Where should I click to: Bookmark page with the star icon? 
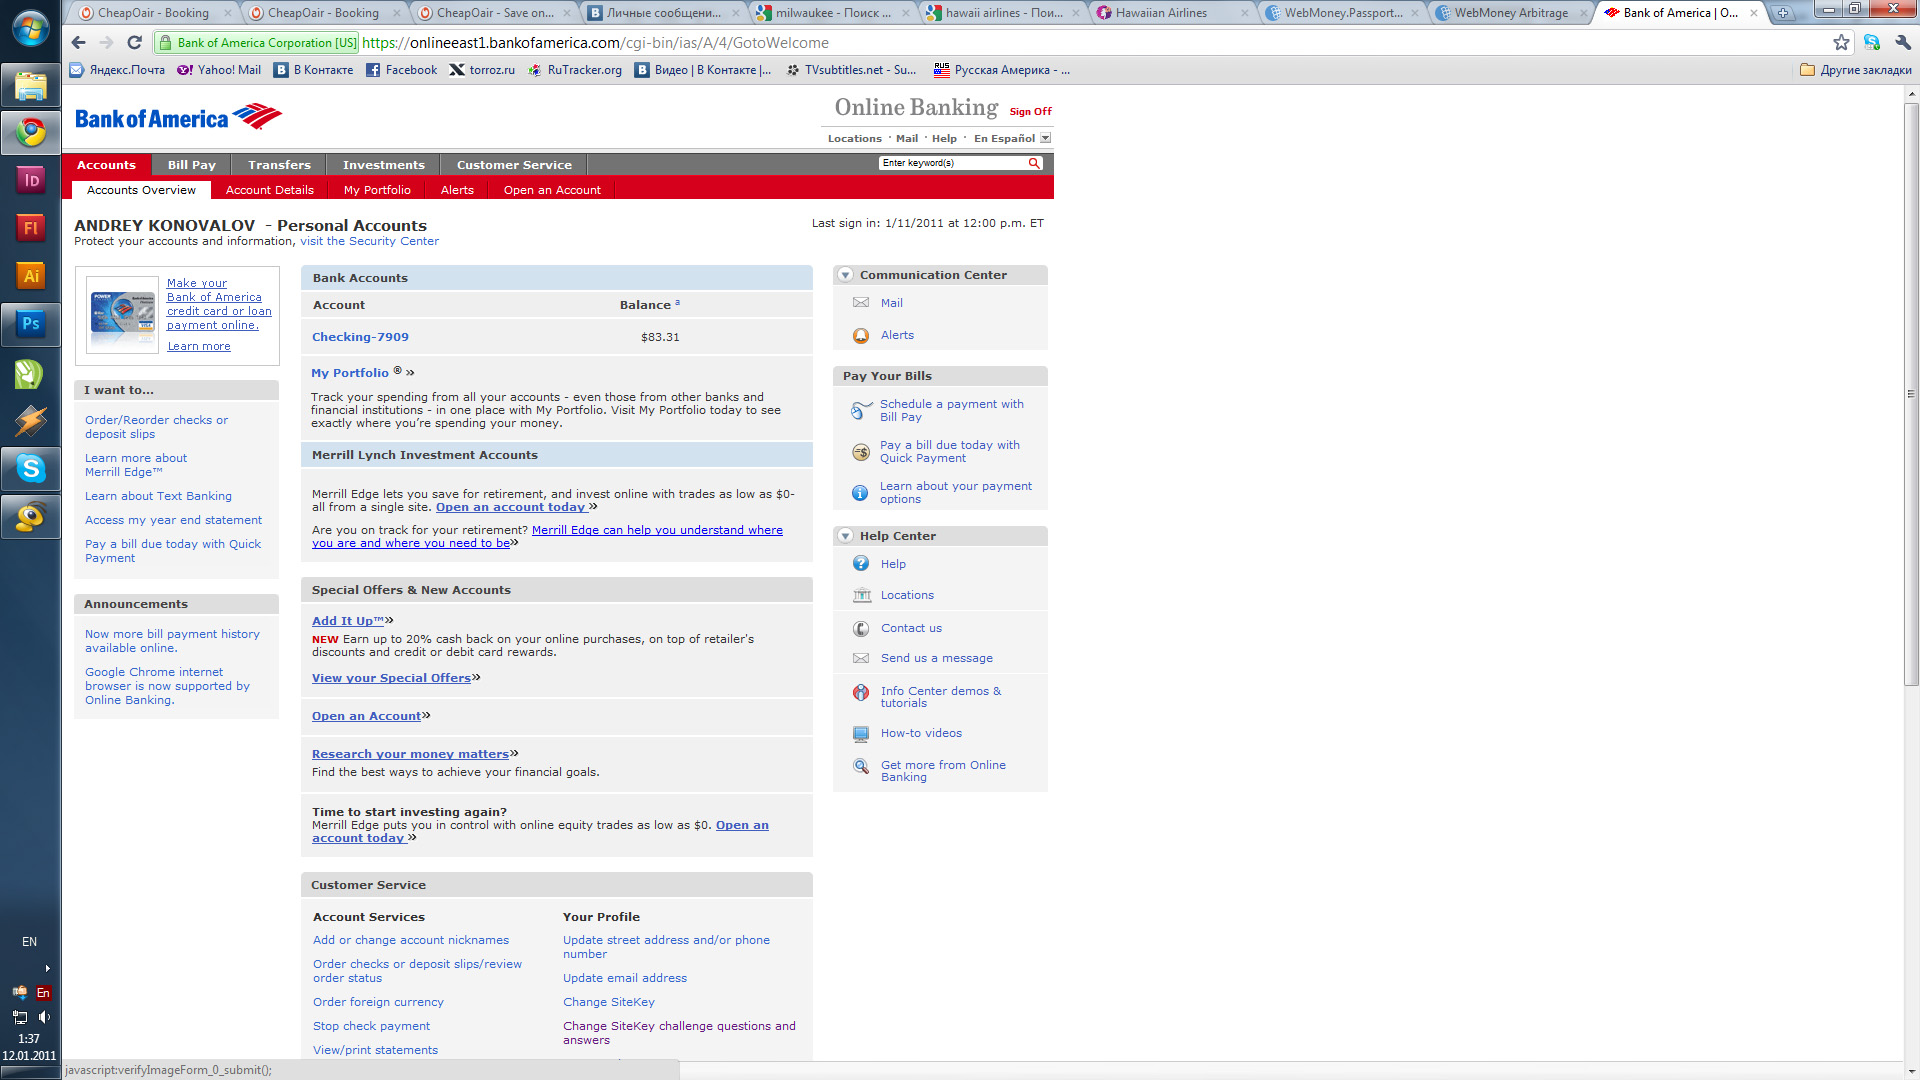[x=1841, y=43]
